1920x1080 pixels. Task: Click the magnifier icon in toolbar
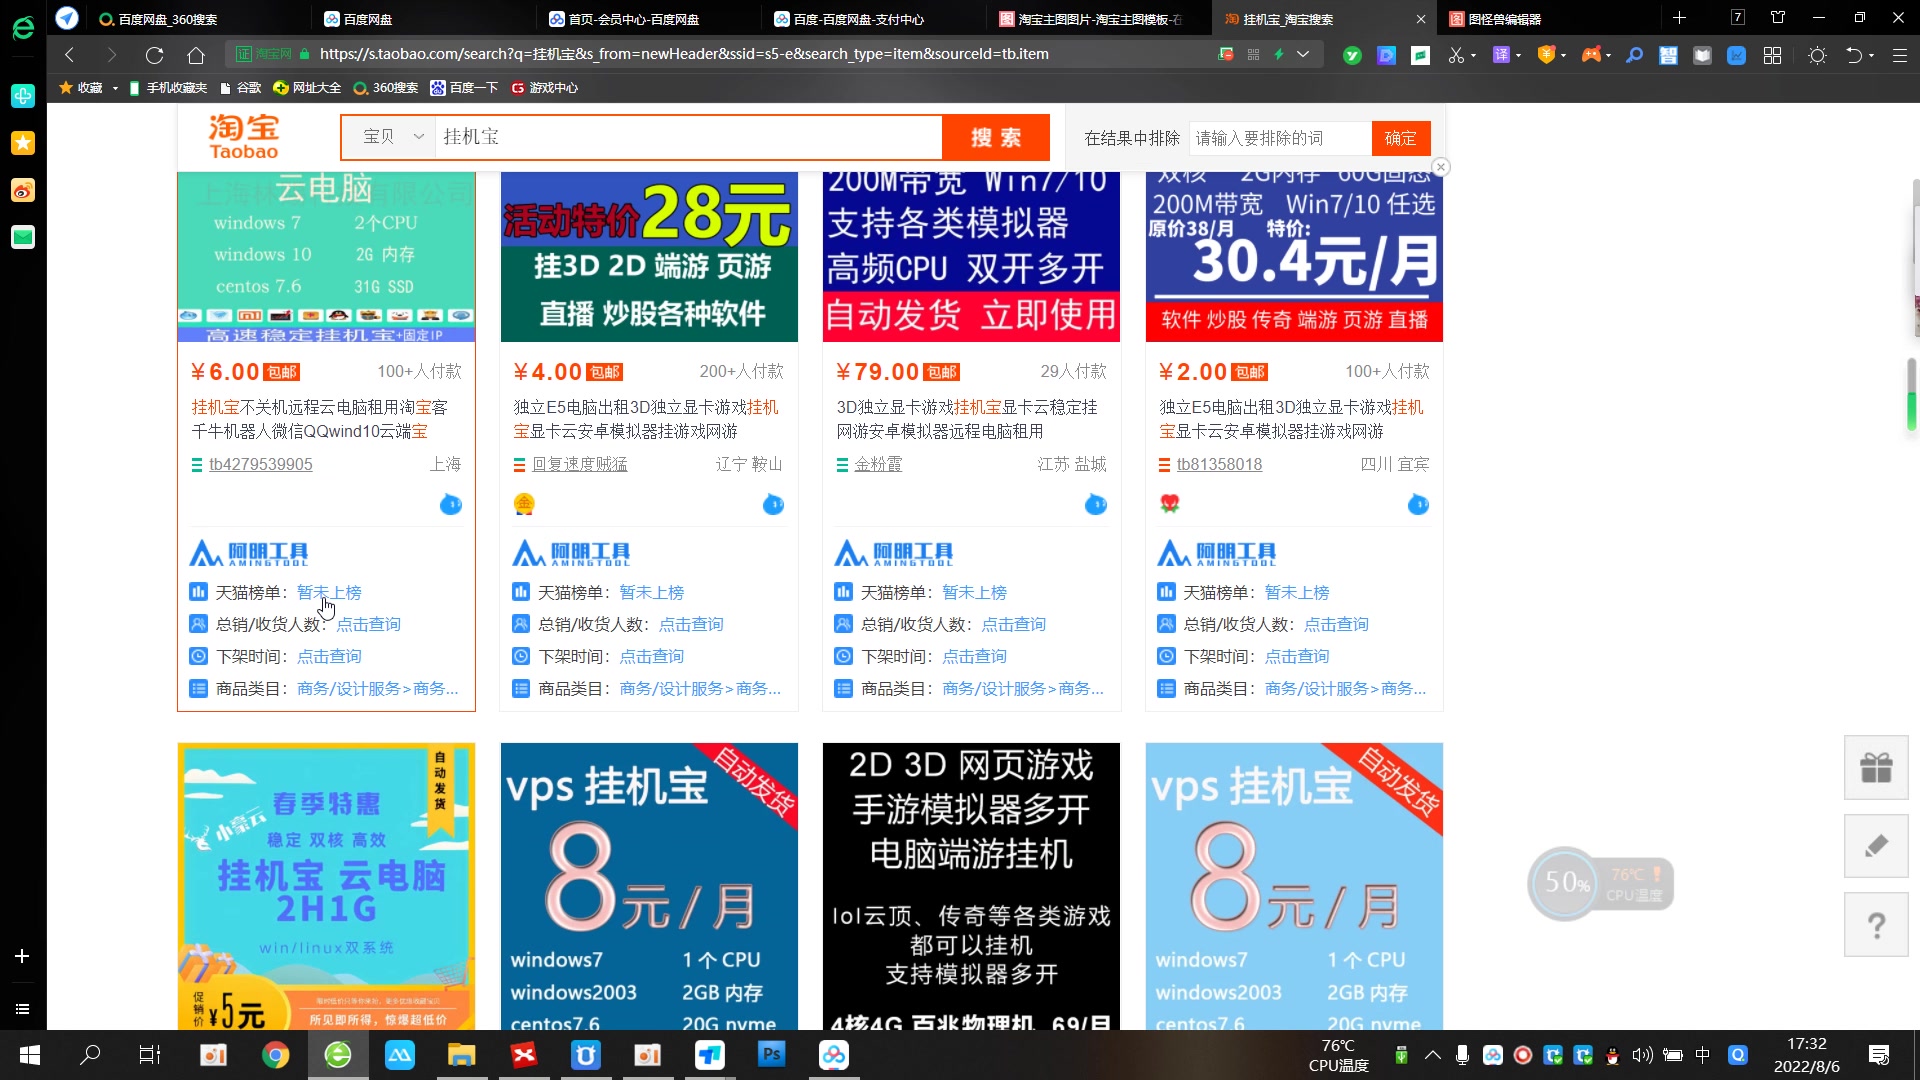(1634, 55)
